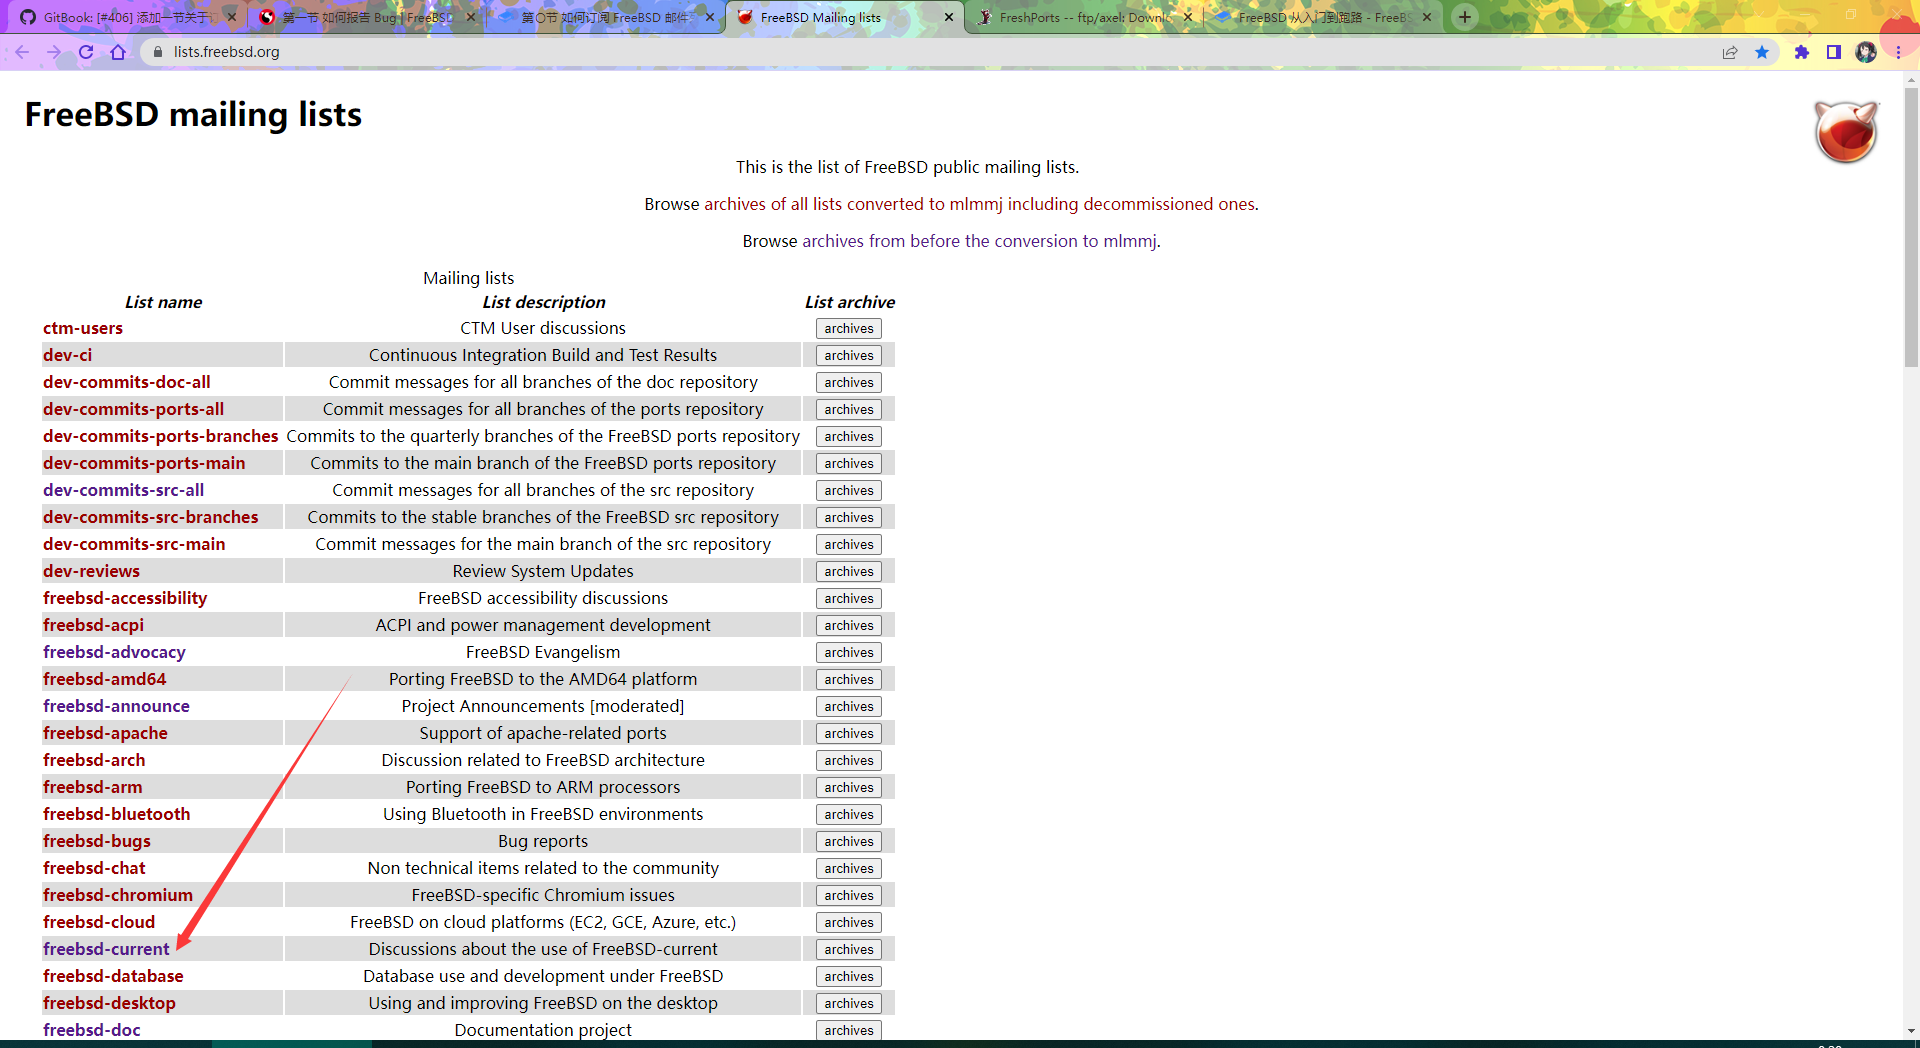This screenshot has height=1048, width=1920.
Task: Open the freebsd-arch list
Action: [x=94, y=760]
